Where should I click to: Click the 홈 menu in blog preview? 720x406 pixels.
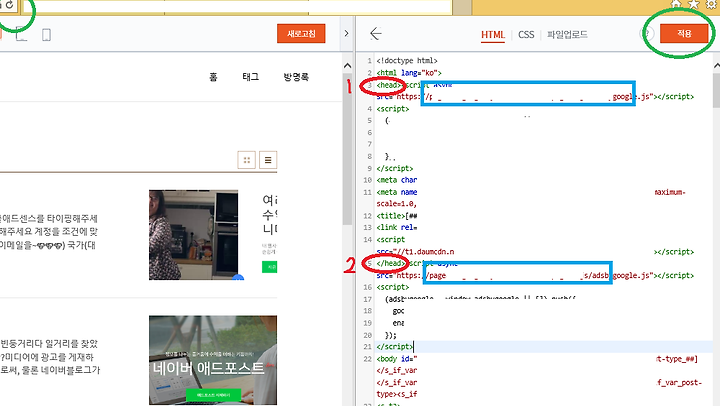213,77
